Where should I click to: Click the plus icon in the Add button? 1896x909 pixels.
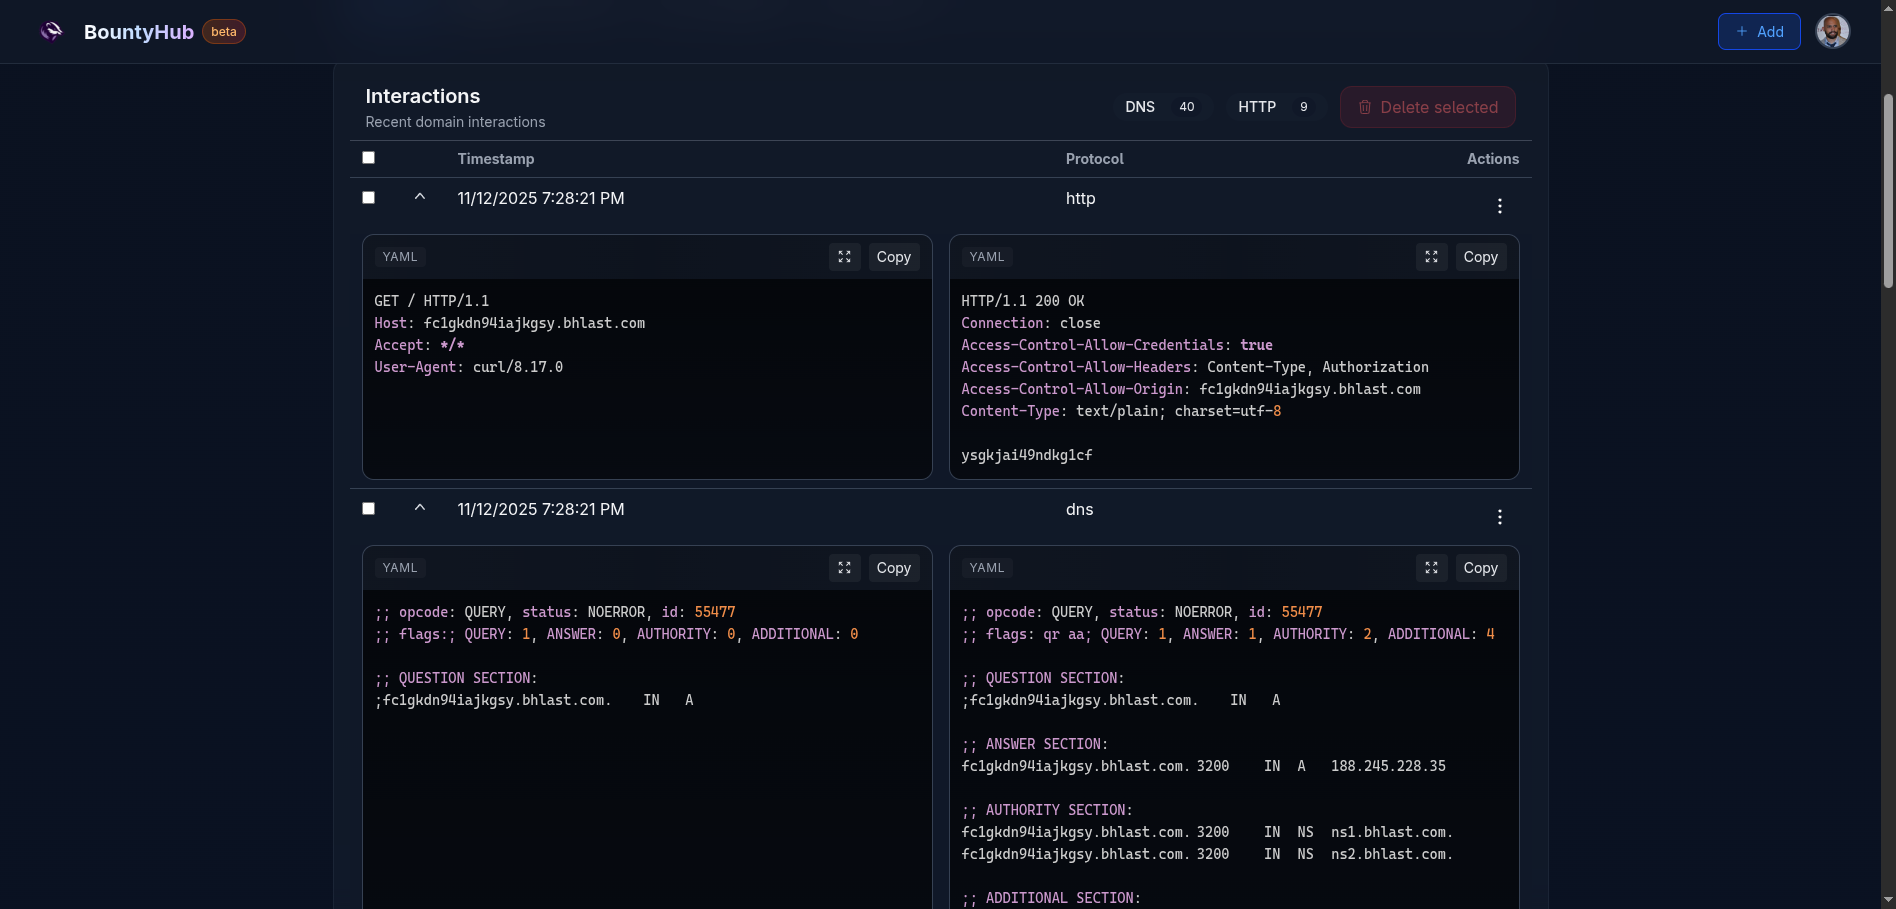[1740, 31]
